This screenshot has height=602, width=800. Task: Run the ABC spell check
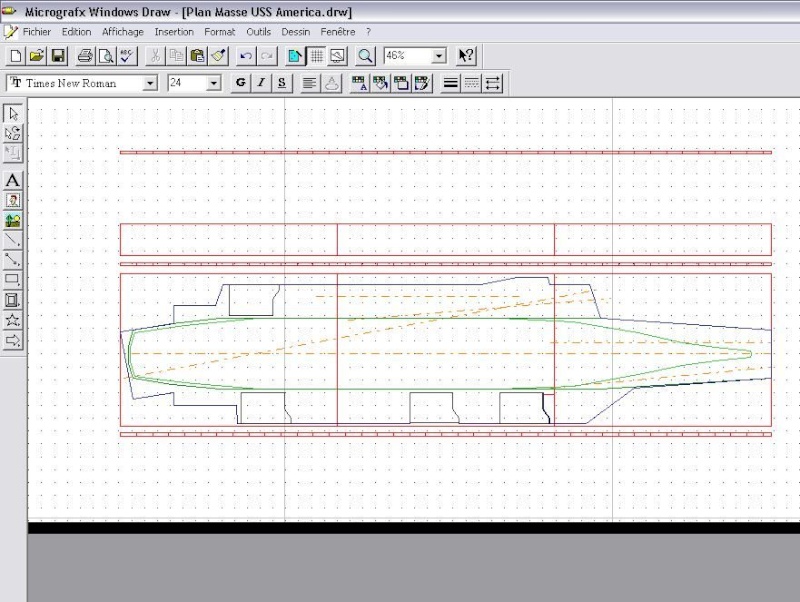point(127,56)
